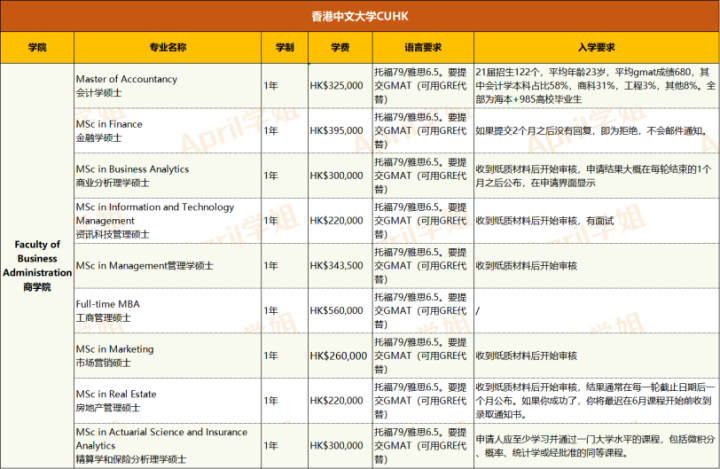The height and width of the screenshot is (469, 720).
Task: Click the language requirement cell for Master of Accountancy
Action: [x=423, y=86]
